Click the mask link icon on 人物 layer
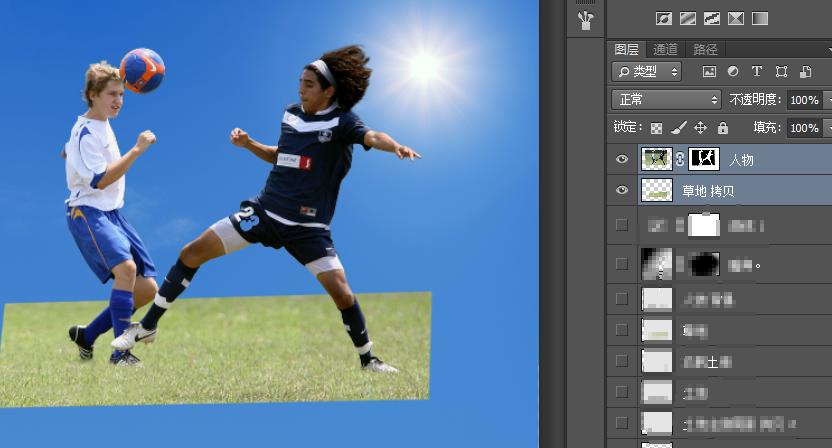 tap(680, 159)
